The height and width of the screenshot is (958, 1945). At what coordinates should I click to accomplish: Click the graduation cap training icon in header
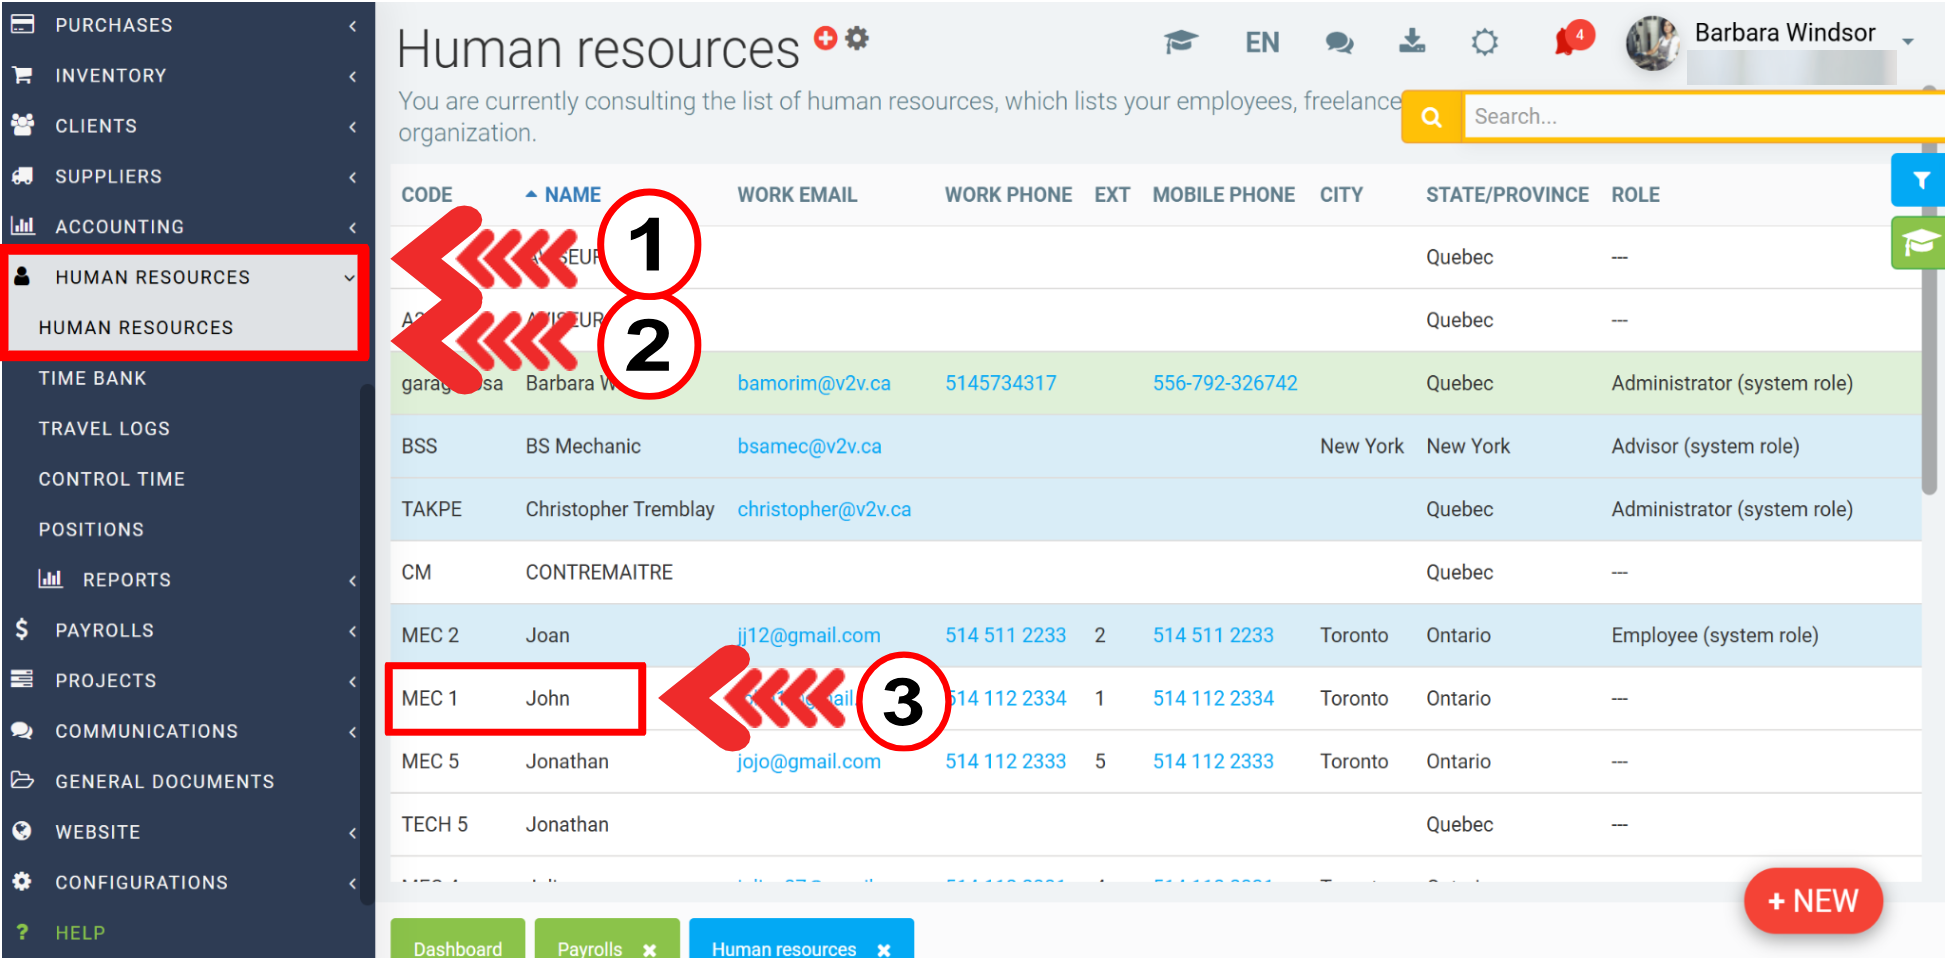(x=1180, y=42)
